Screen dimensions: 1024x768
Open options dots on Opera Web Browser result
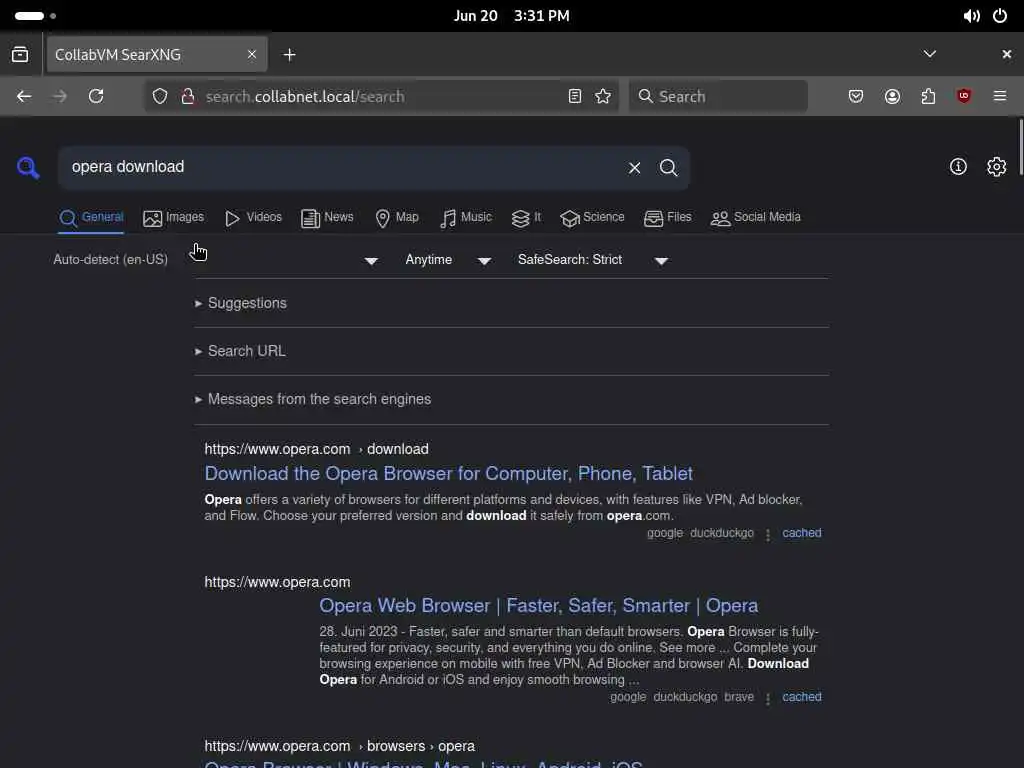768,698
